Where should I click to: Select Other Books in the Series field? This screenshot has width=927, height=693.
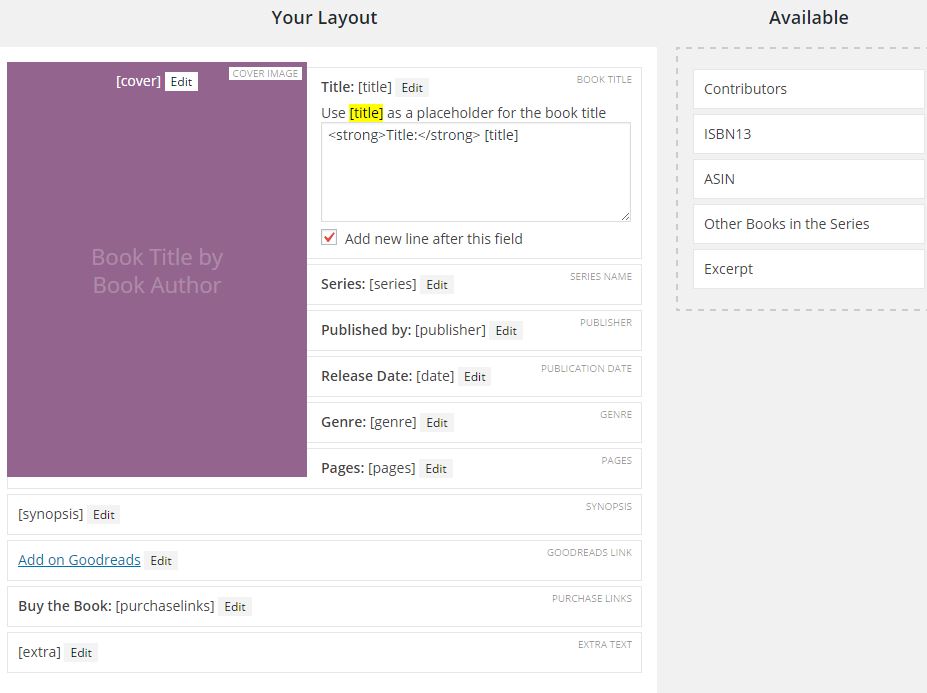coord(809,224)
